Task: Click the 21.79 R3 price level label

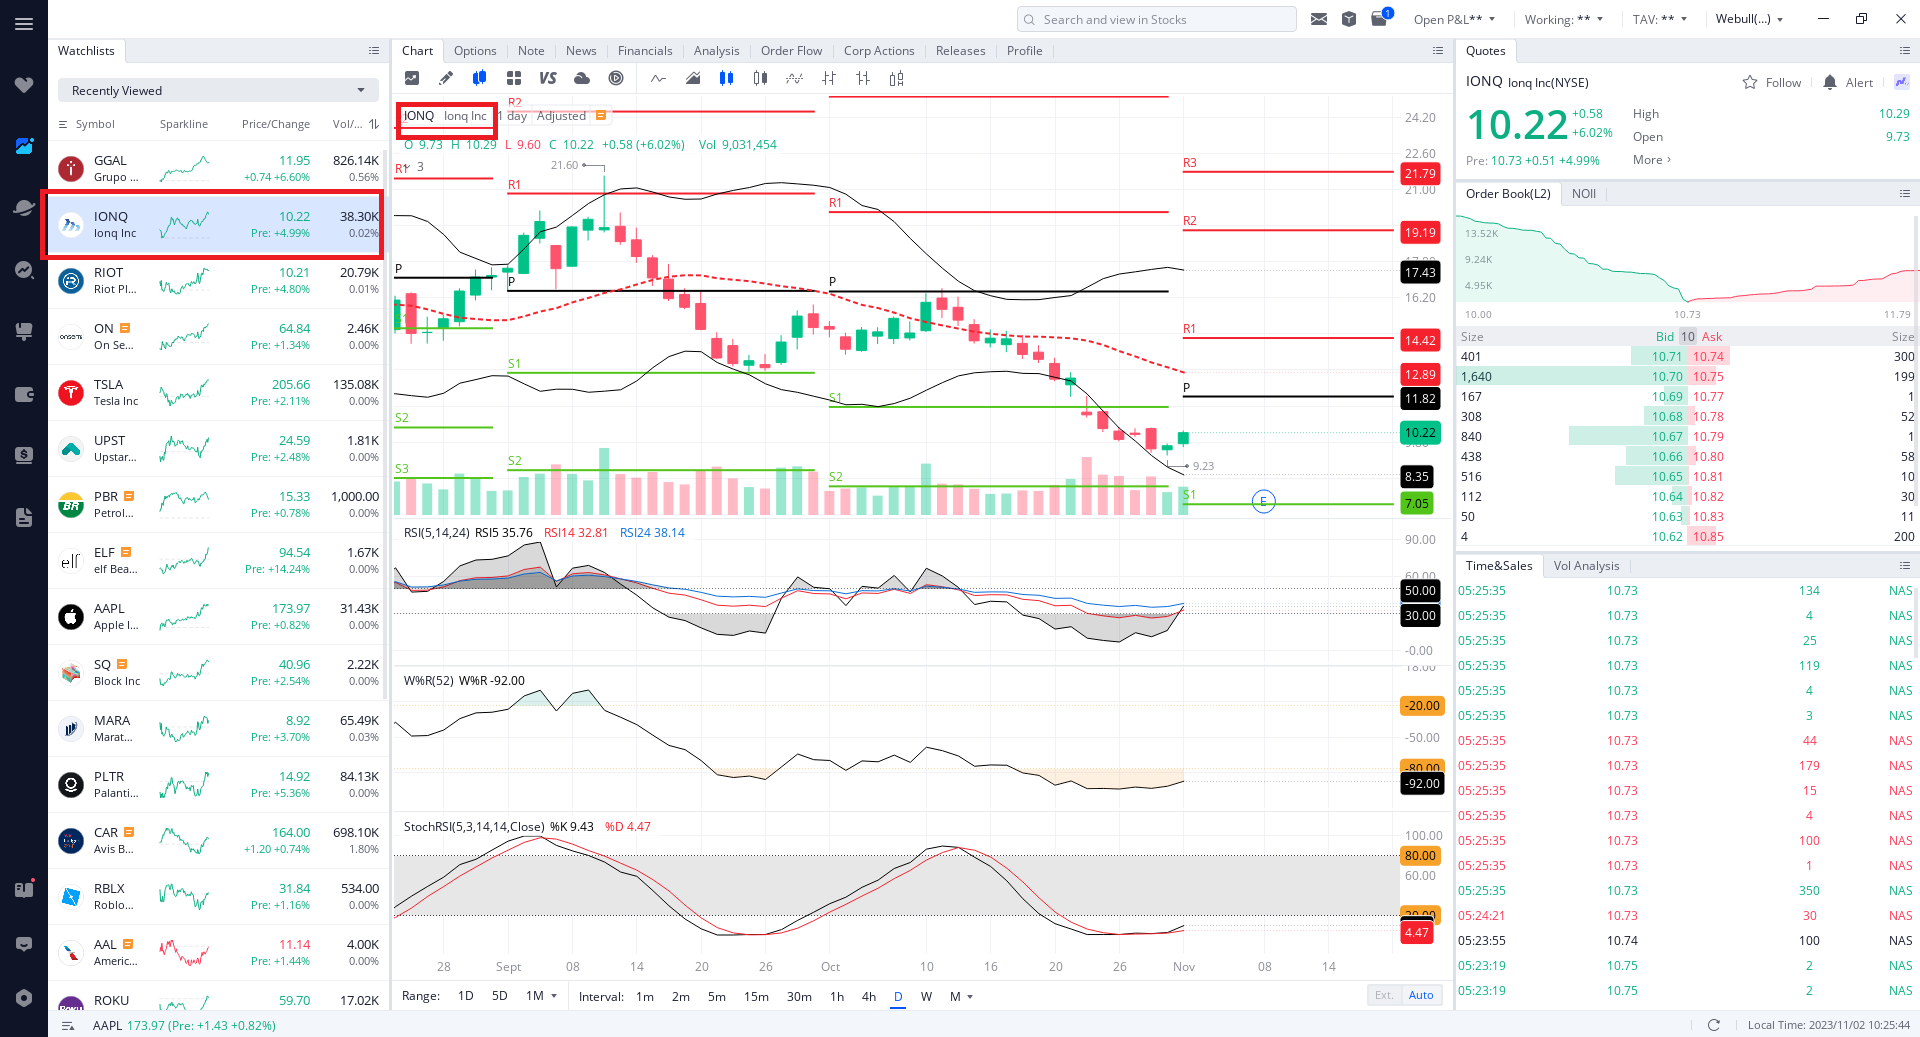Action: point(1420,174)
